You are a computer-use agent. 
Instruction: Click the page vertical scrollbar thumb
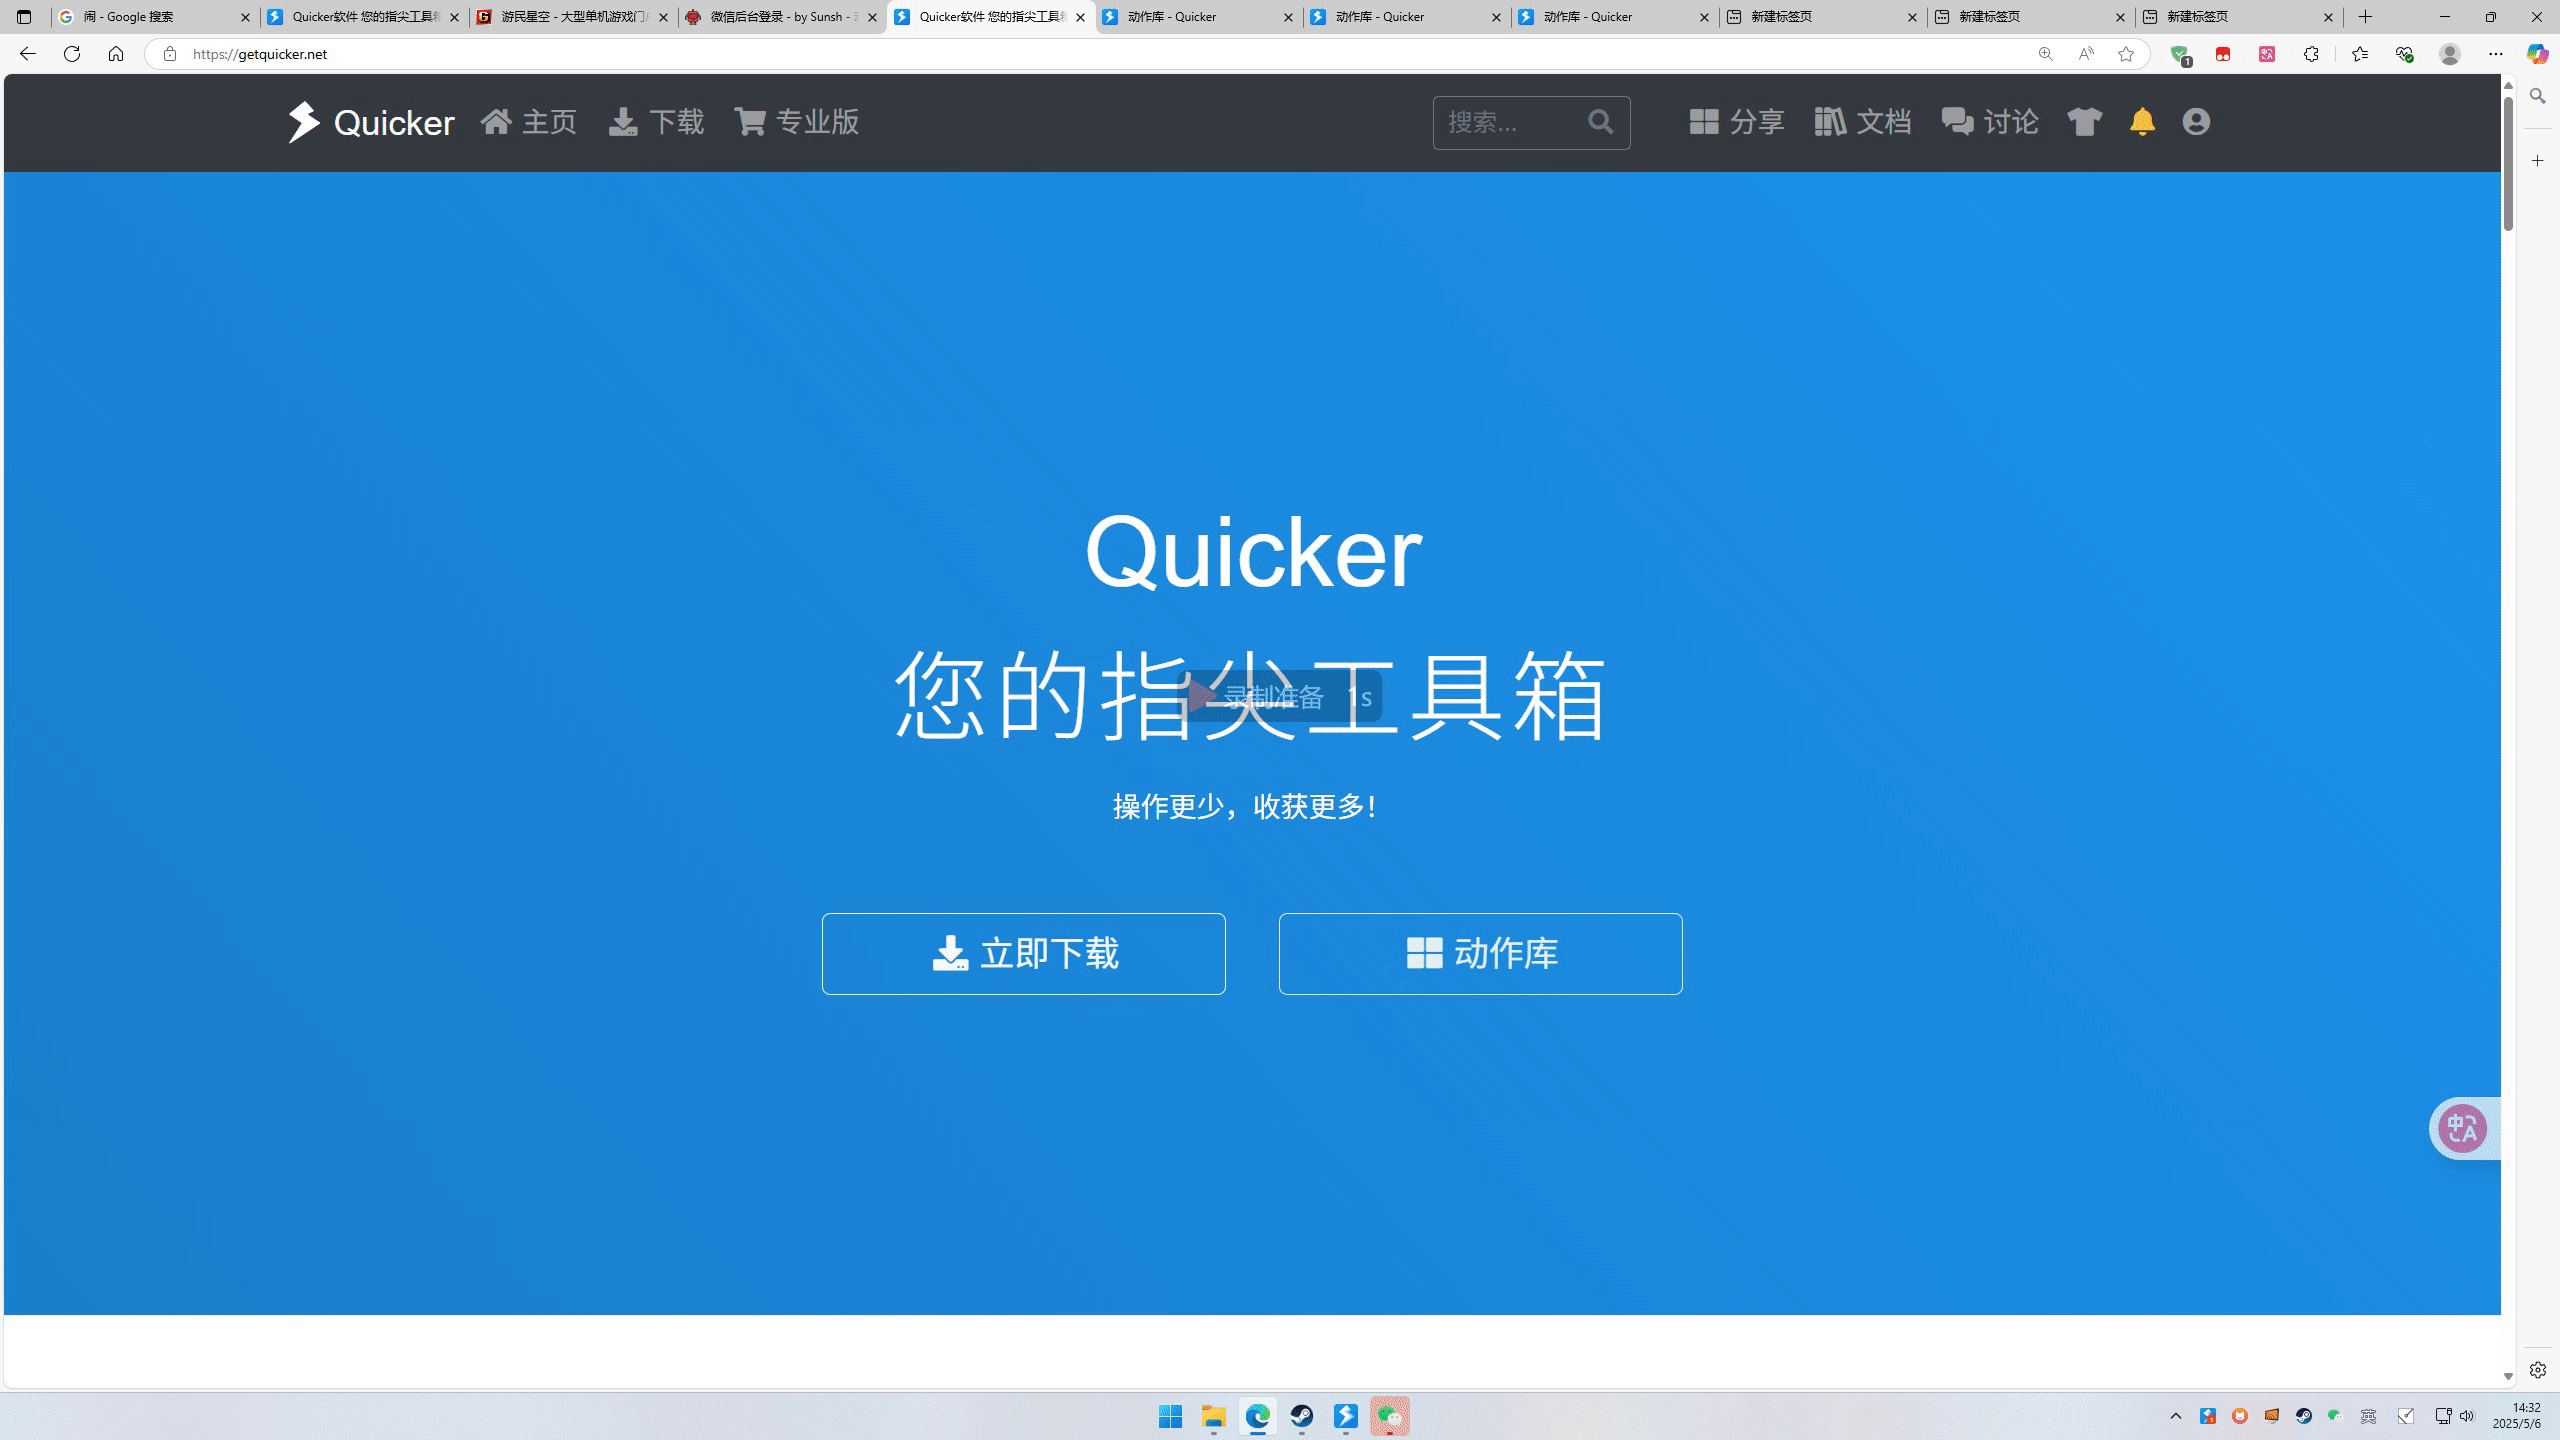pyautogui.click(x=2508, y=165)
